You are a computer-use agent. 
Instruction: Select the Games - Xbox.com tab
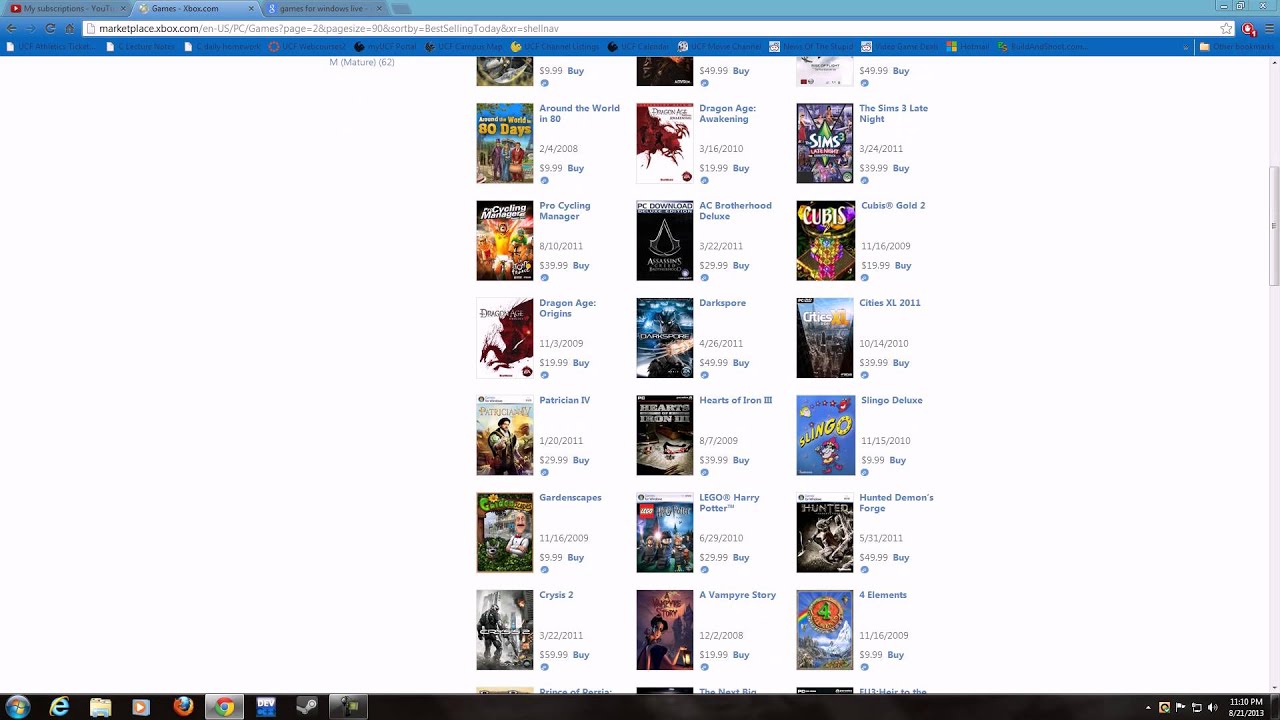pyautogui.click(x=195, y=8)
